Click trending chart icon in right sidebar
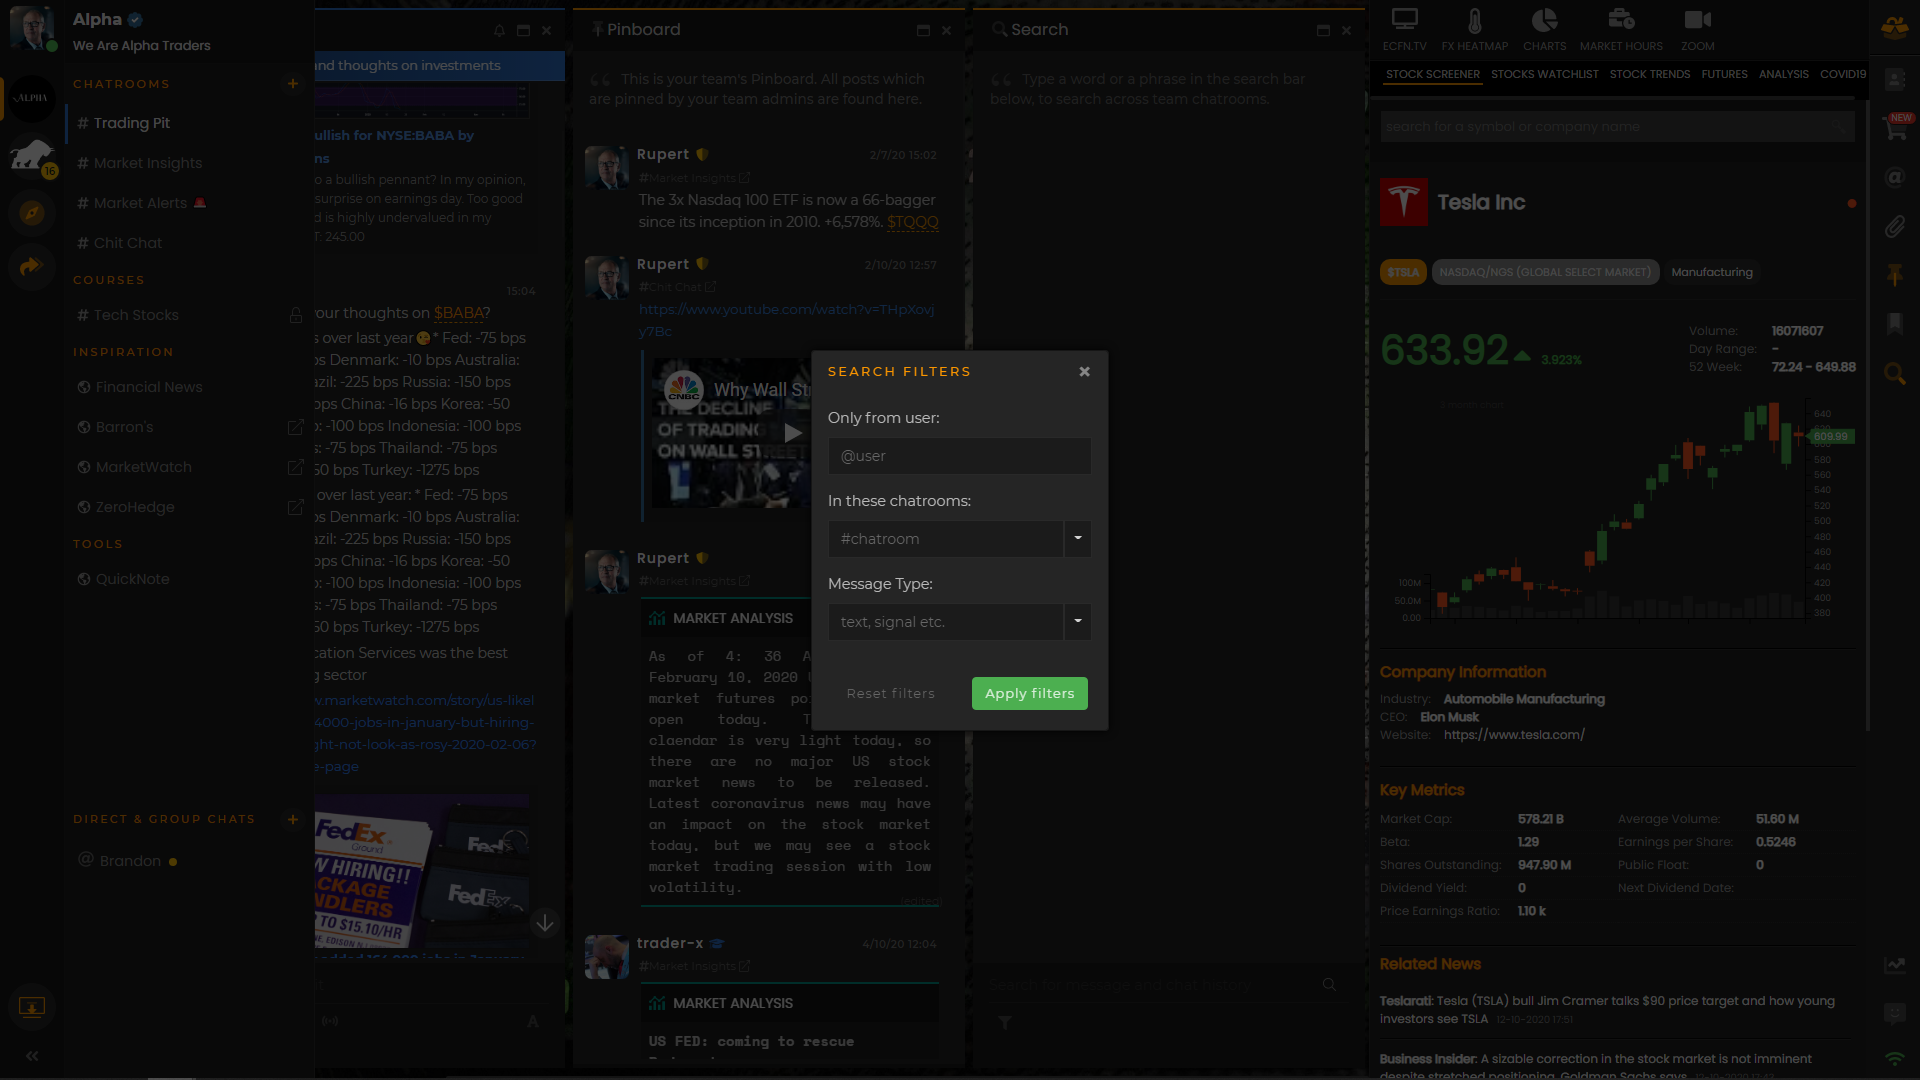This screenshot has width=1920, height=1080. pyautogui.click(x=1894, y=965)
